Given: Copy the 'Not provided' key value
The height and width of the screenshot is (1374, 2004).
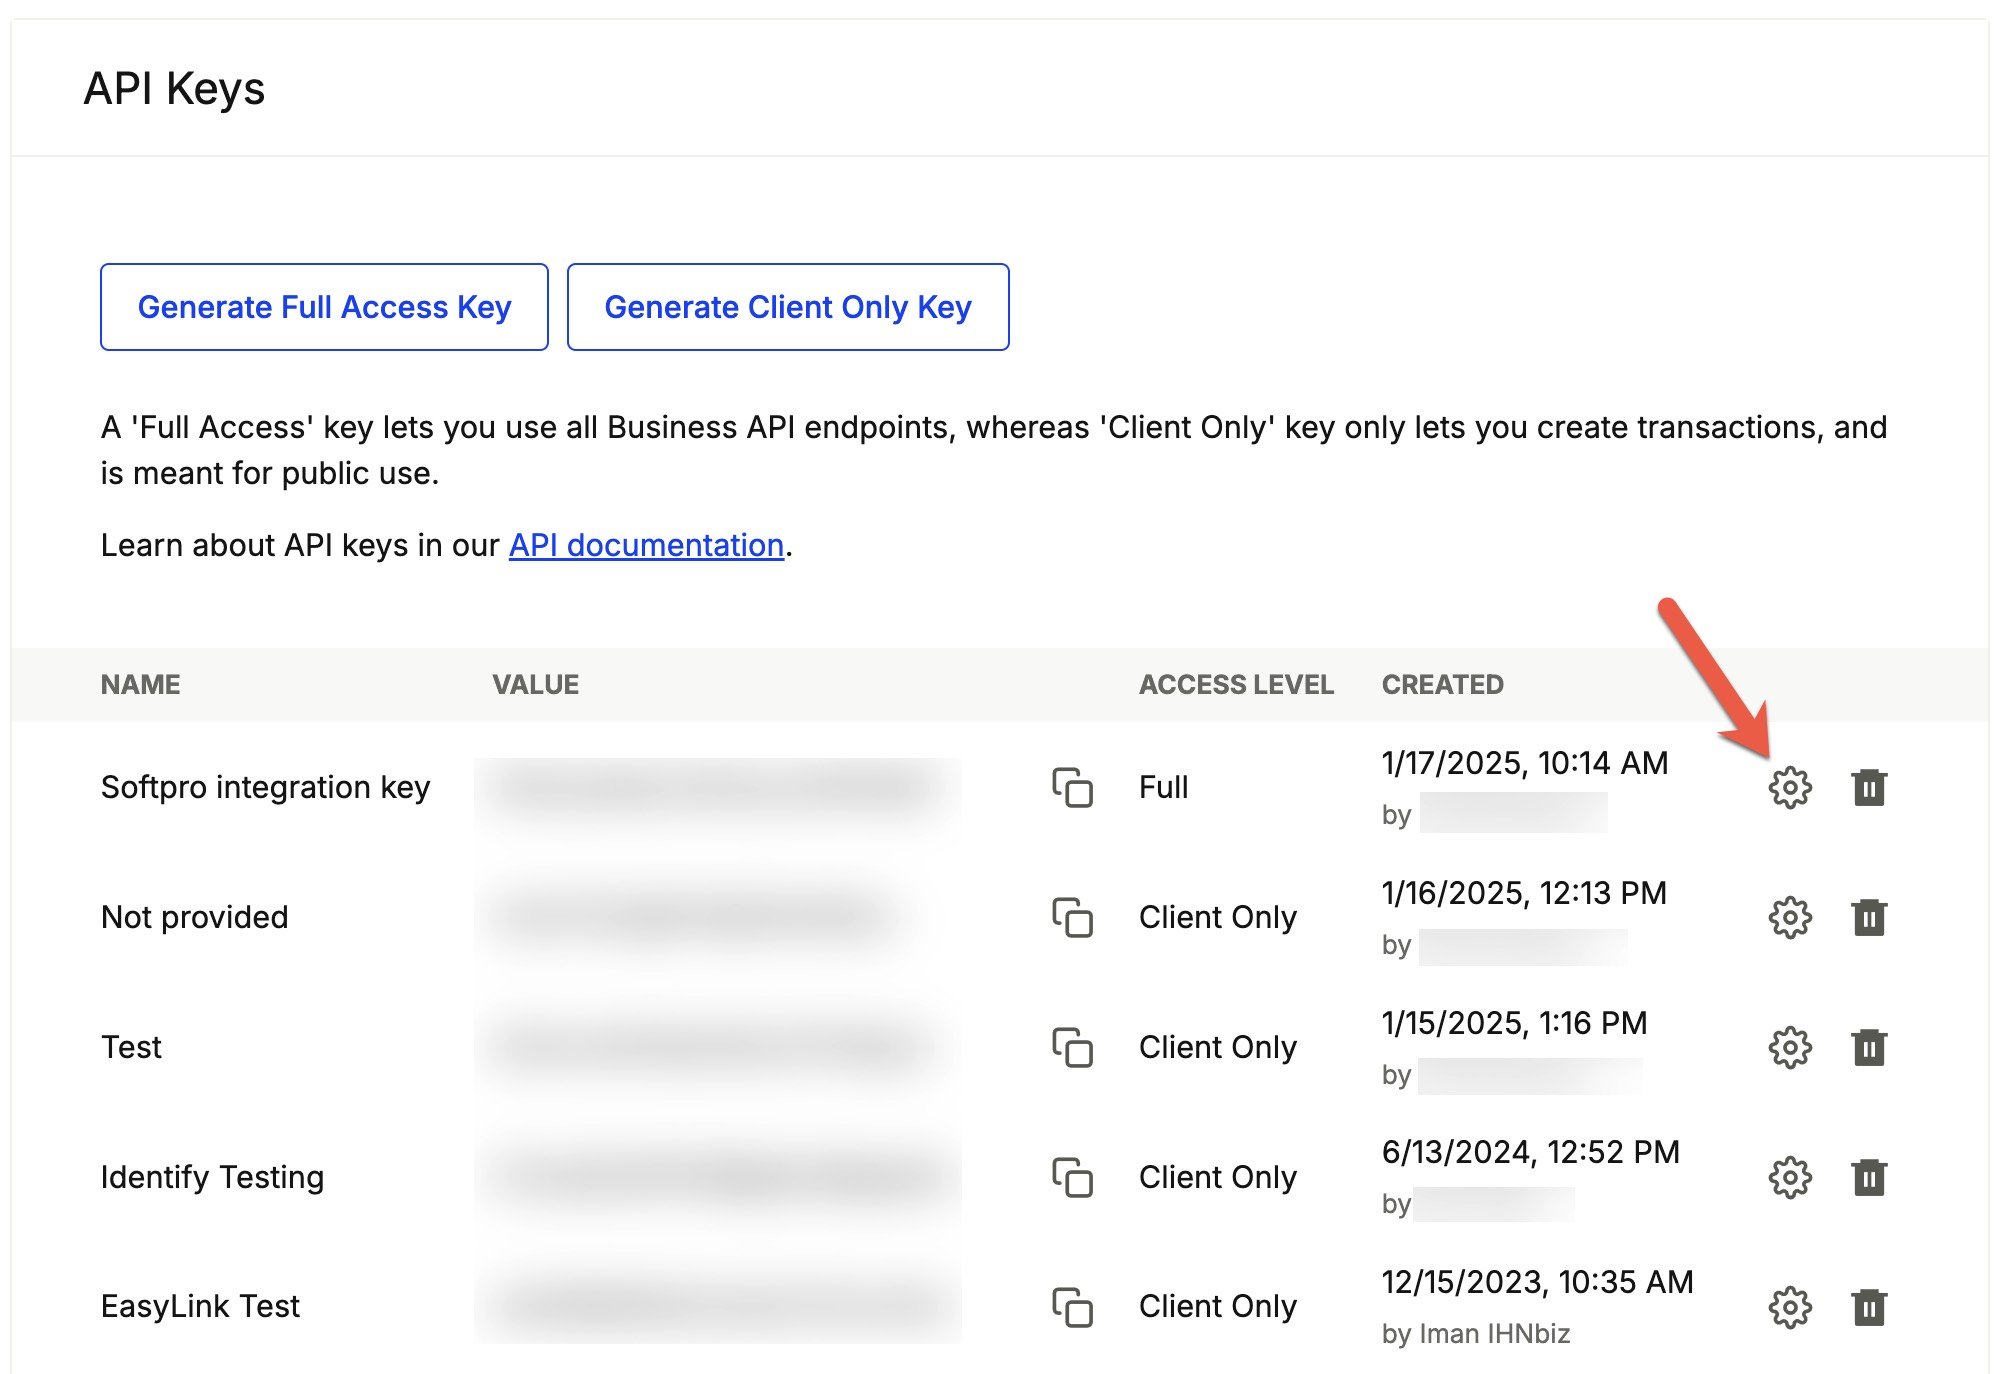Looking at the screenshot, I should pyautogui.click(x=1072, y=917).
